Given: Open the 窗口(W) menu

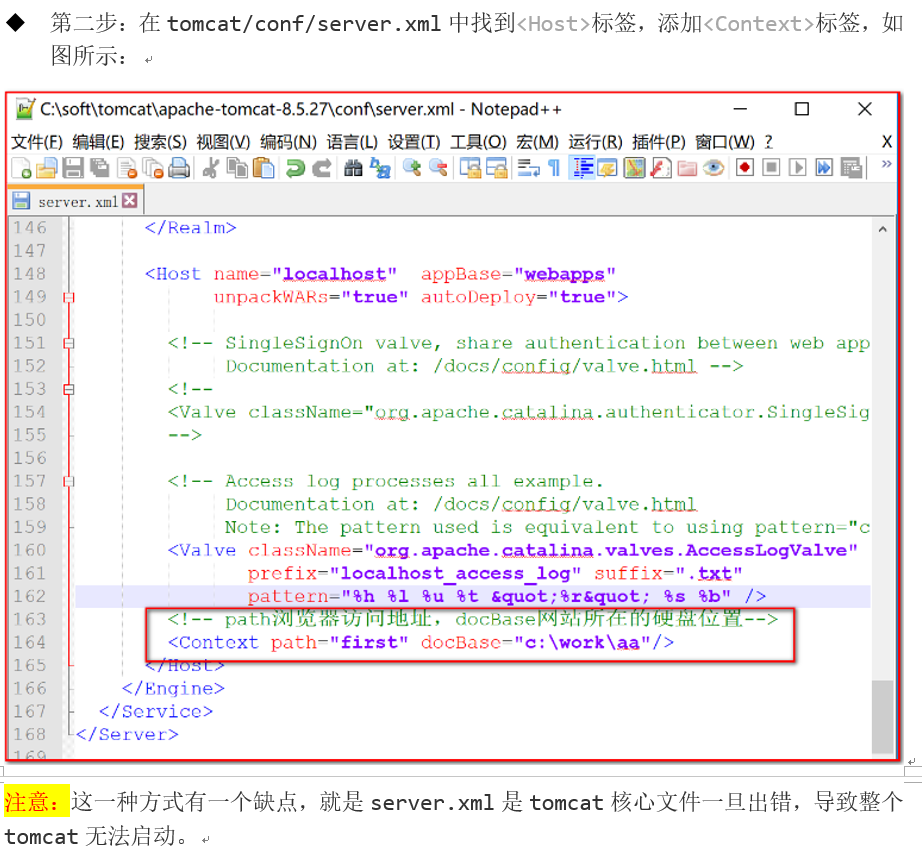Looking at the screenshot, I should click(x=725, y=142).
